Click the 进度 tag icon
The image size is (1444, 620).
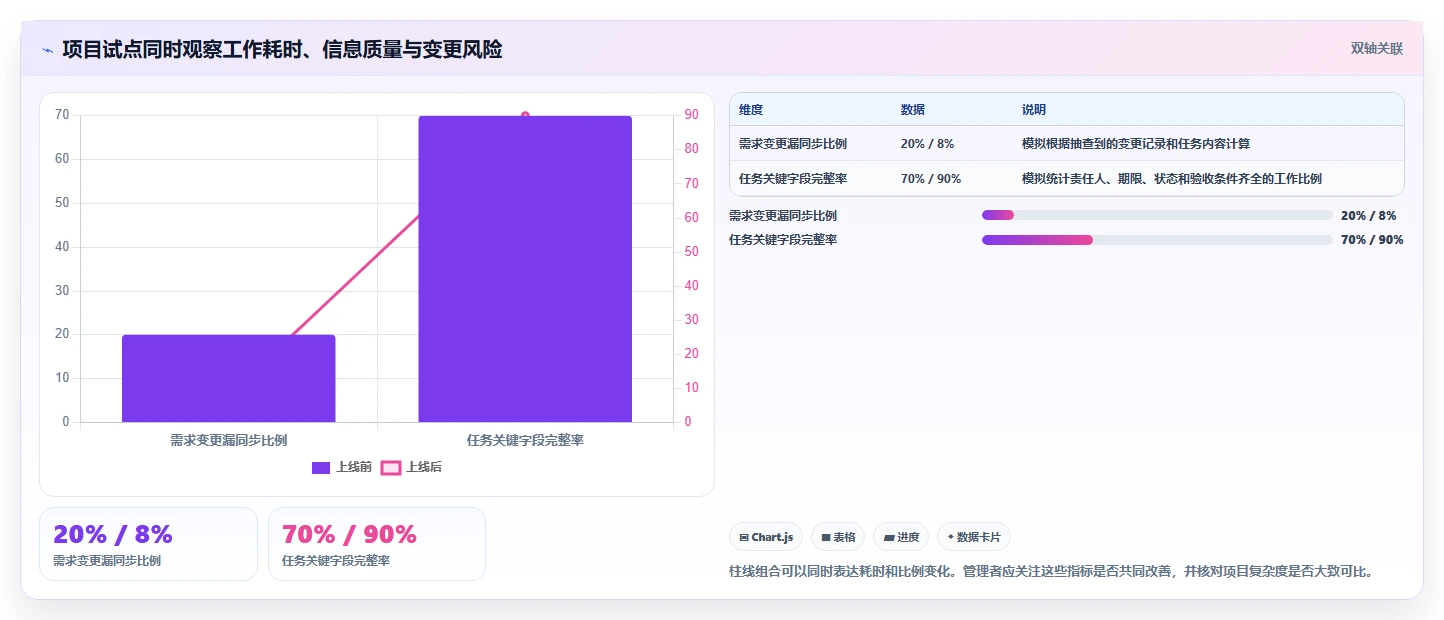[888, 537]
